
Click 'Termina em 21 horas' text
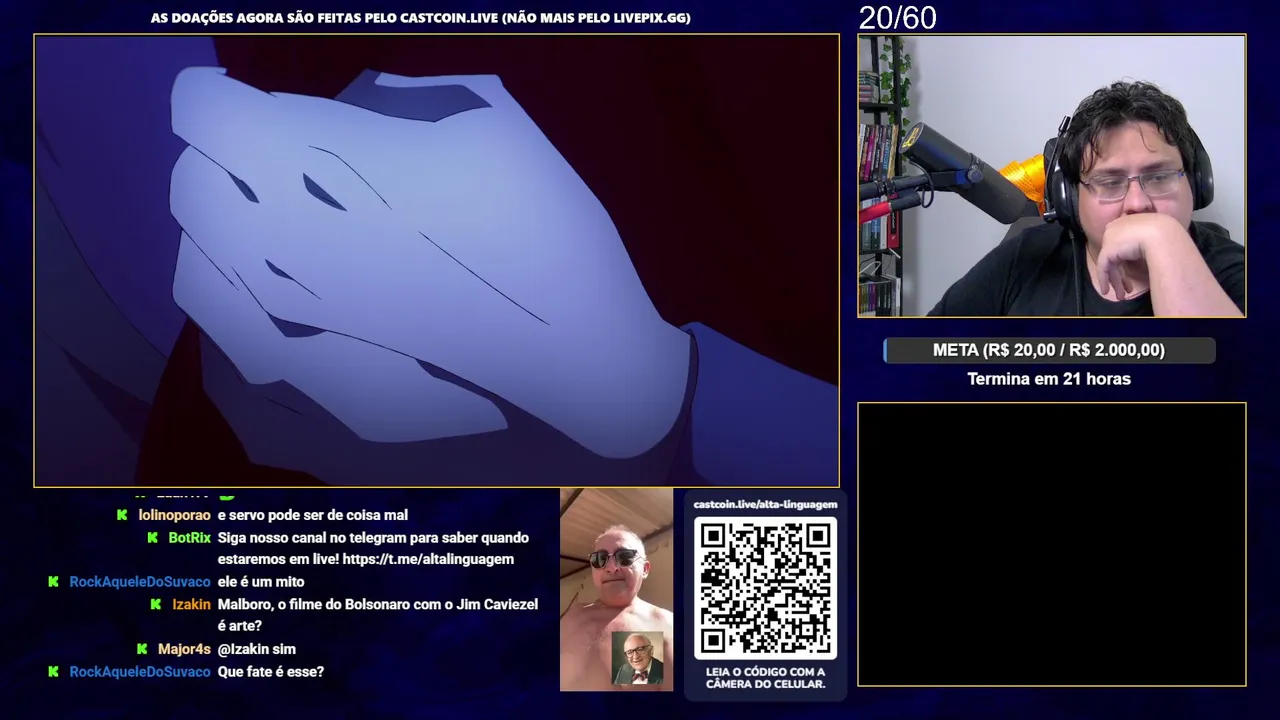1049,379
